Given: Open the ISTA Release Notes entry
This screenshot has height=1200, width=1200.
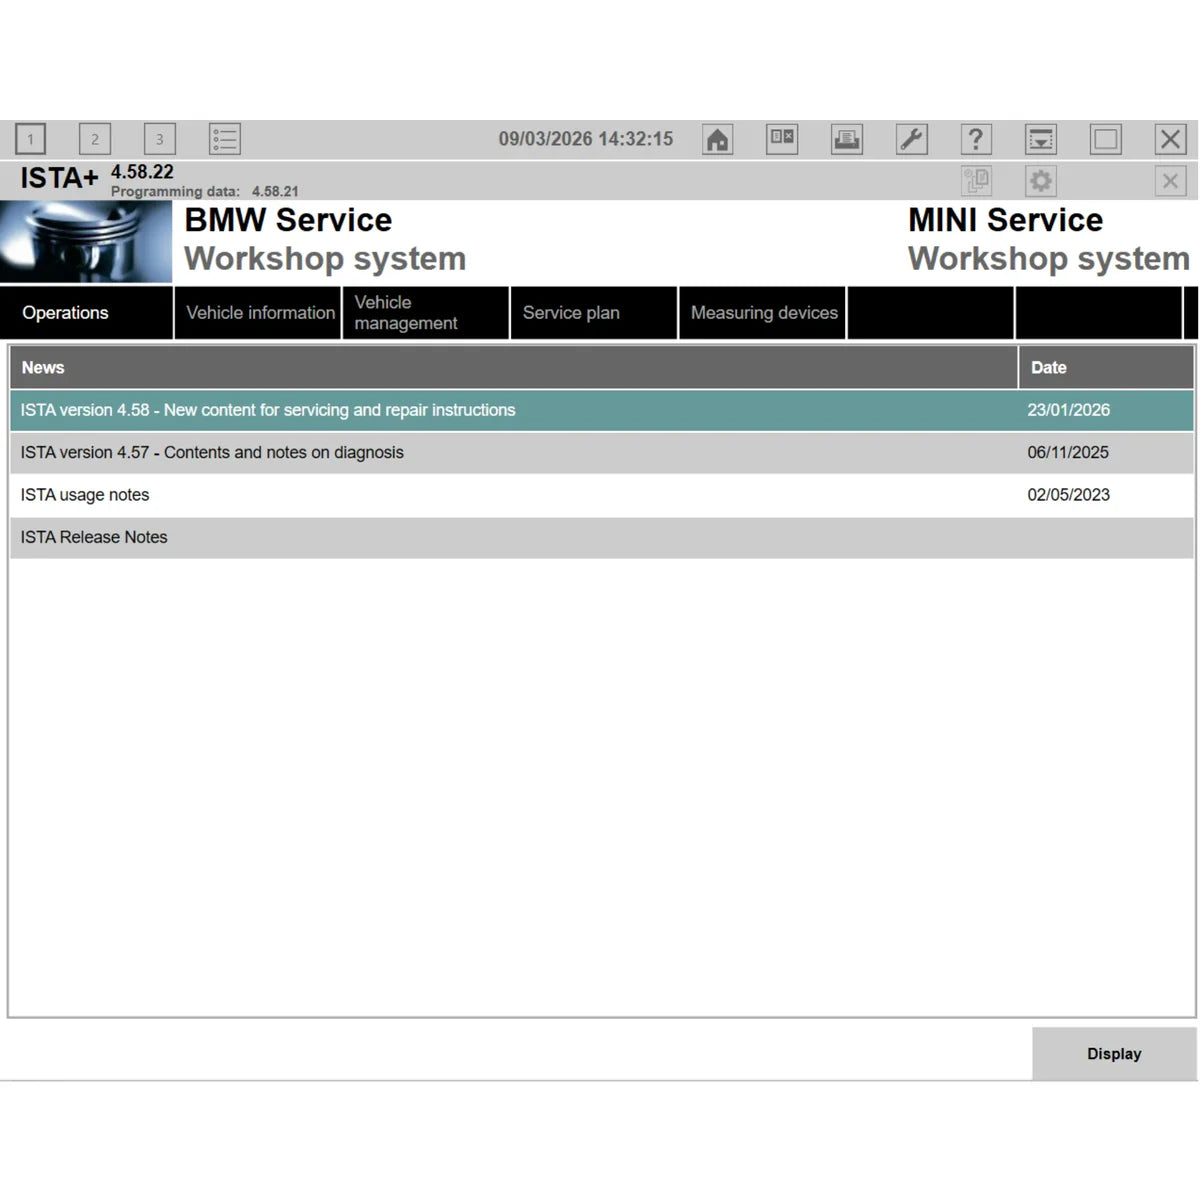Looking at the screenshot, I should (500, 537).
